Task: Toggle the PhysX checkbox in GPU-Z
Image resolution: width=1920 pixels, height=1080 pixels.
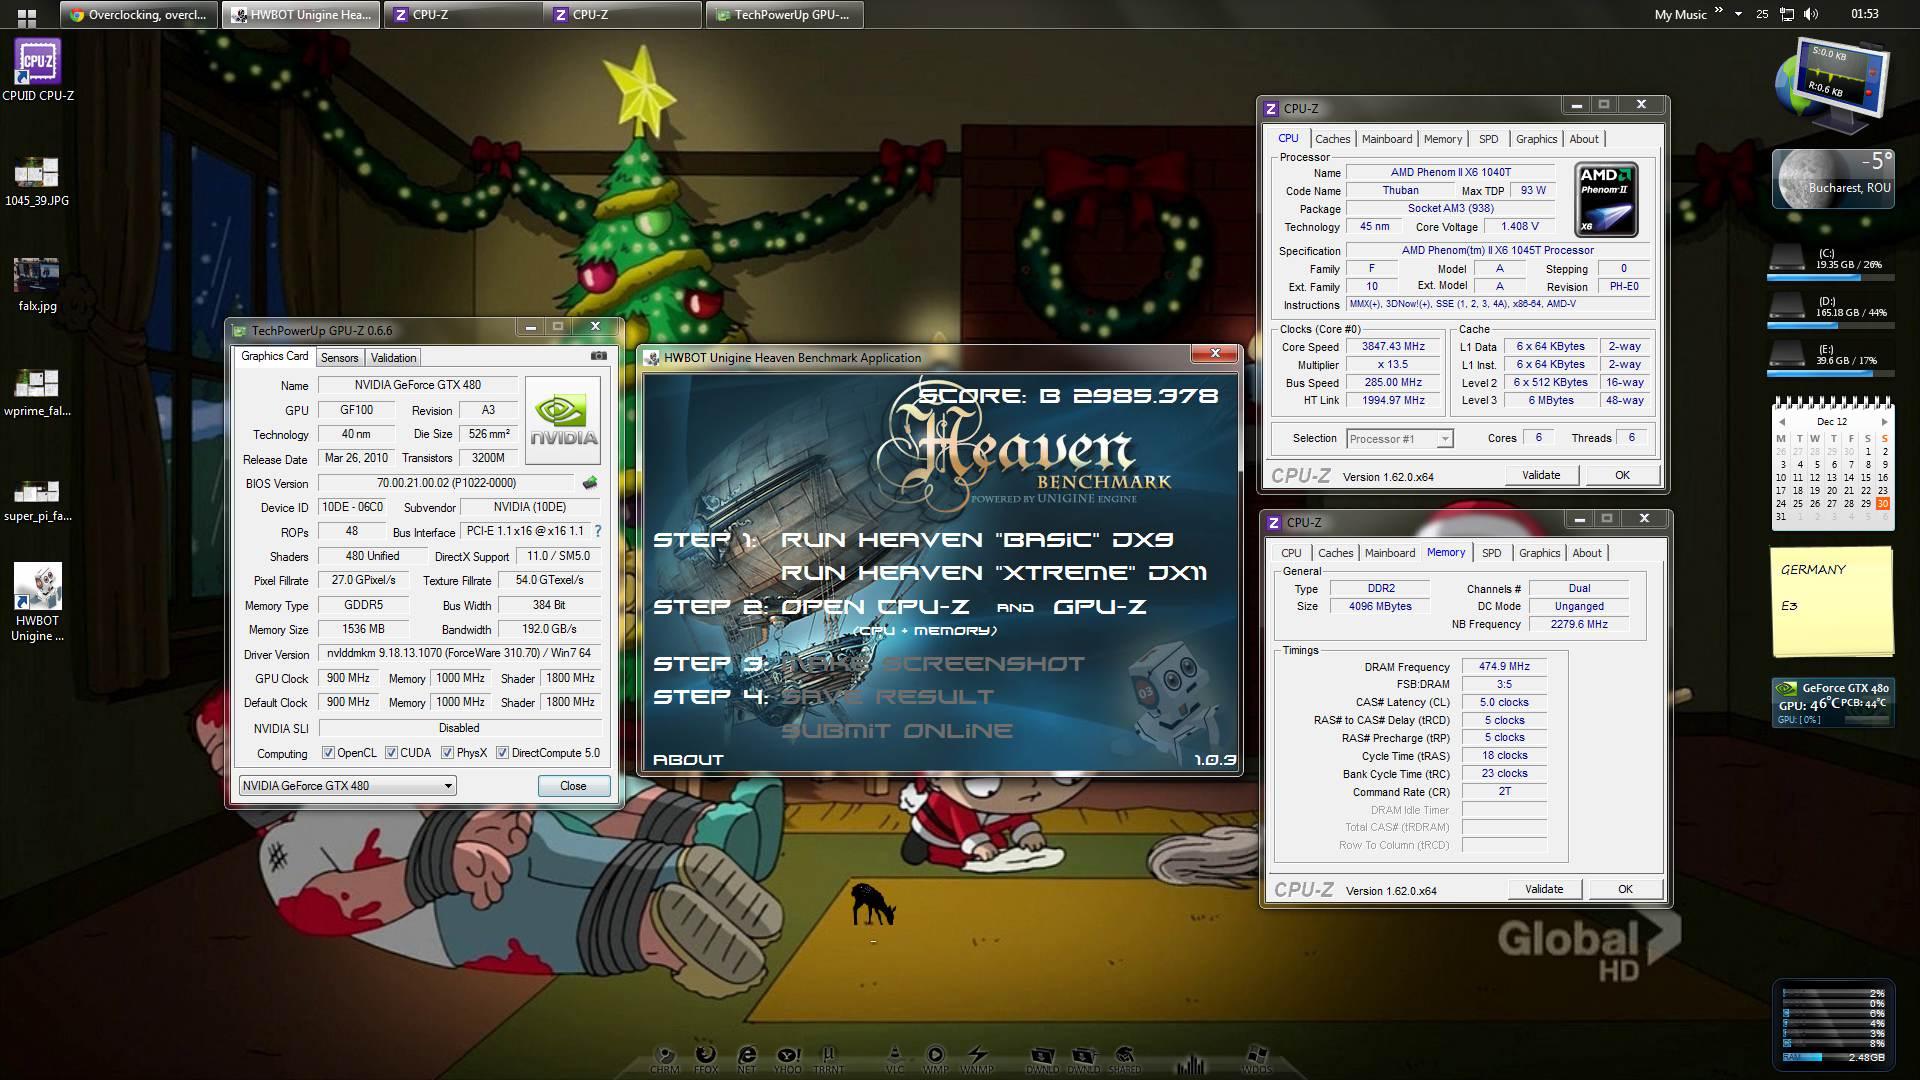Action: [x=447, y=753]
